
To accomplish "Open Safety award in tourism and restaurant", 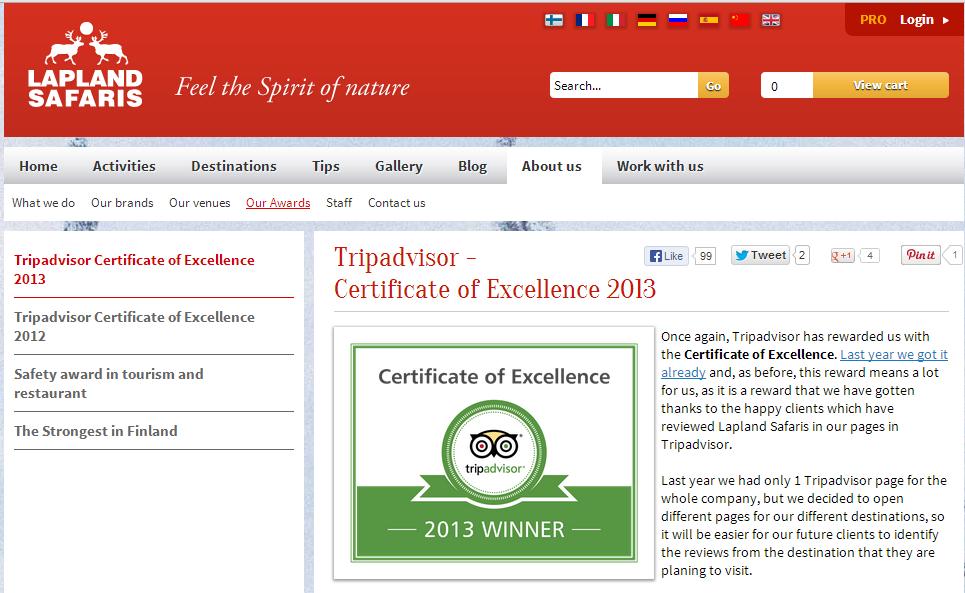I will coord(109,383).
